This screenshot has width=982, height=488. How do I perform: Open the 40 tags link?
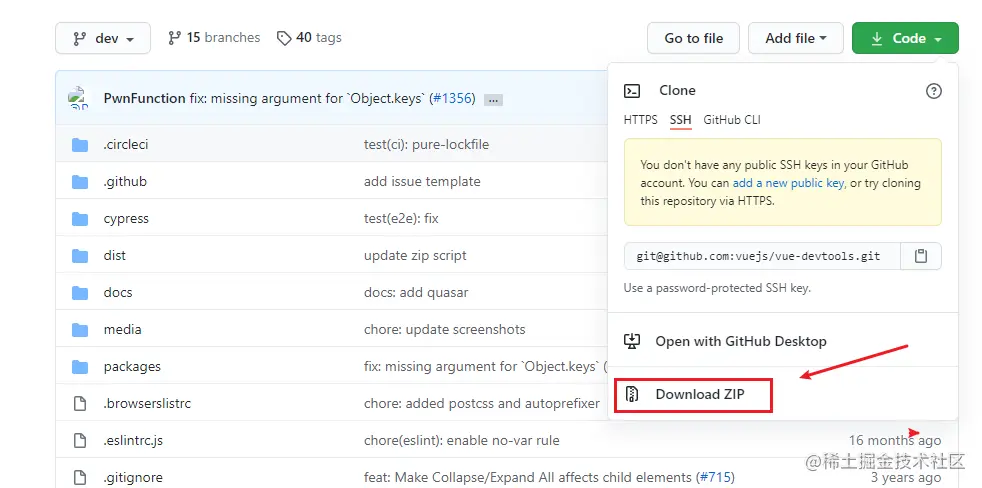coord(309,38)
